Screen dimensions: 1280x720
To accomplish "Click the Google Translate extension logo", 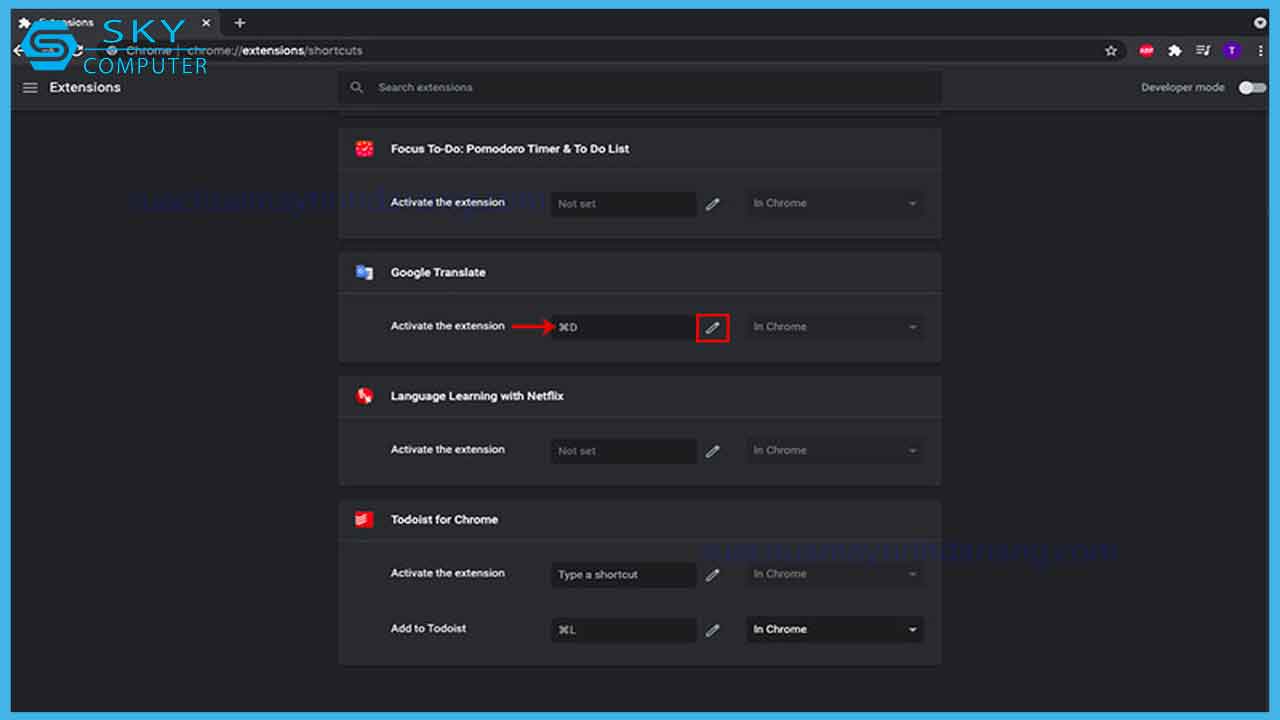I will pos(364,272).
